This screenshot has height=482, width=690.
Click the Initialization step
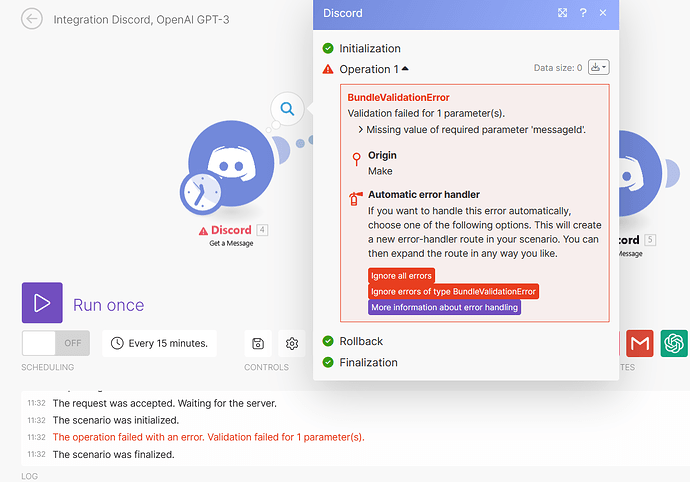(370, 48)
